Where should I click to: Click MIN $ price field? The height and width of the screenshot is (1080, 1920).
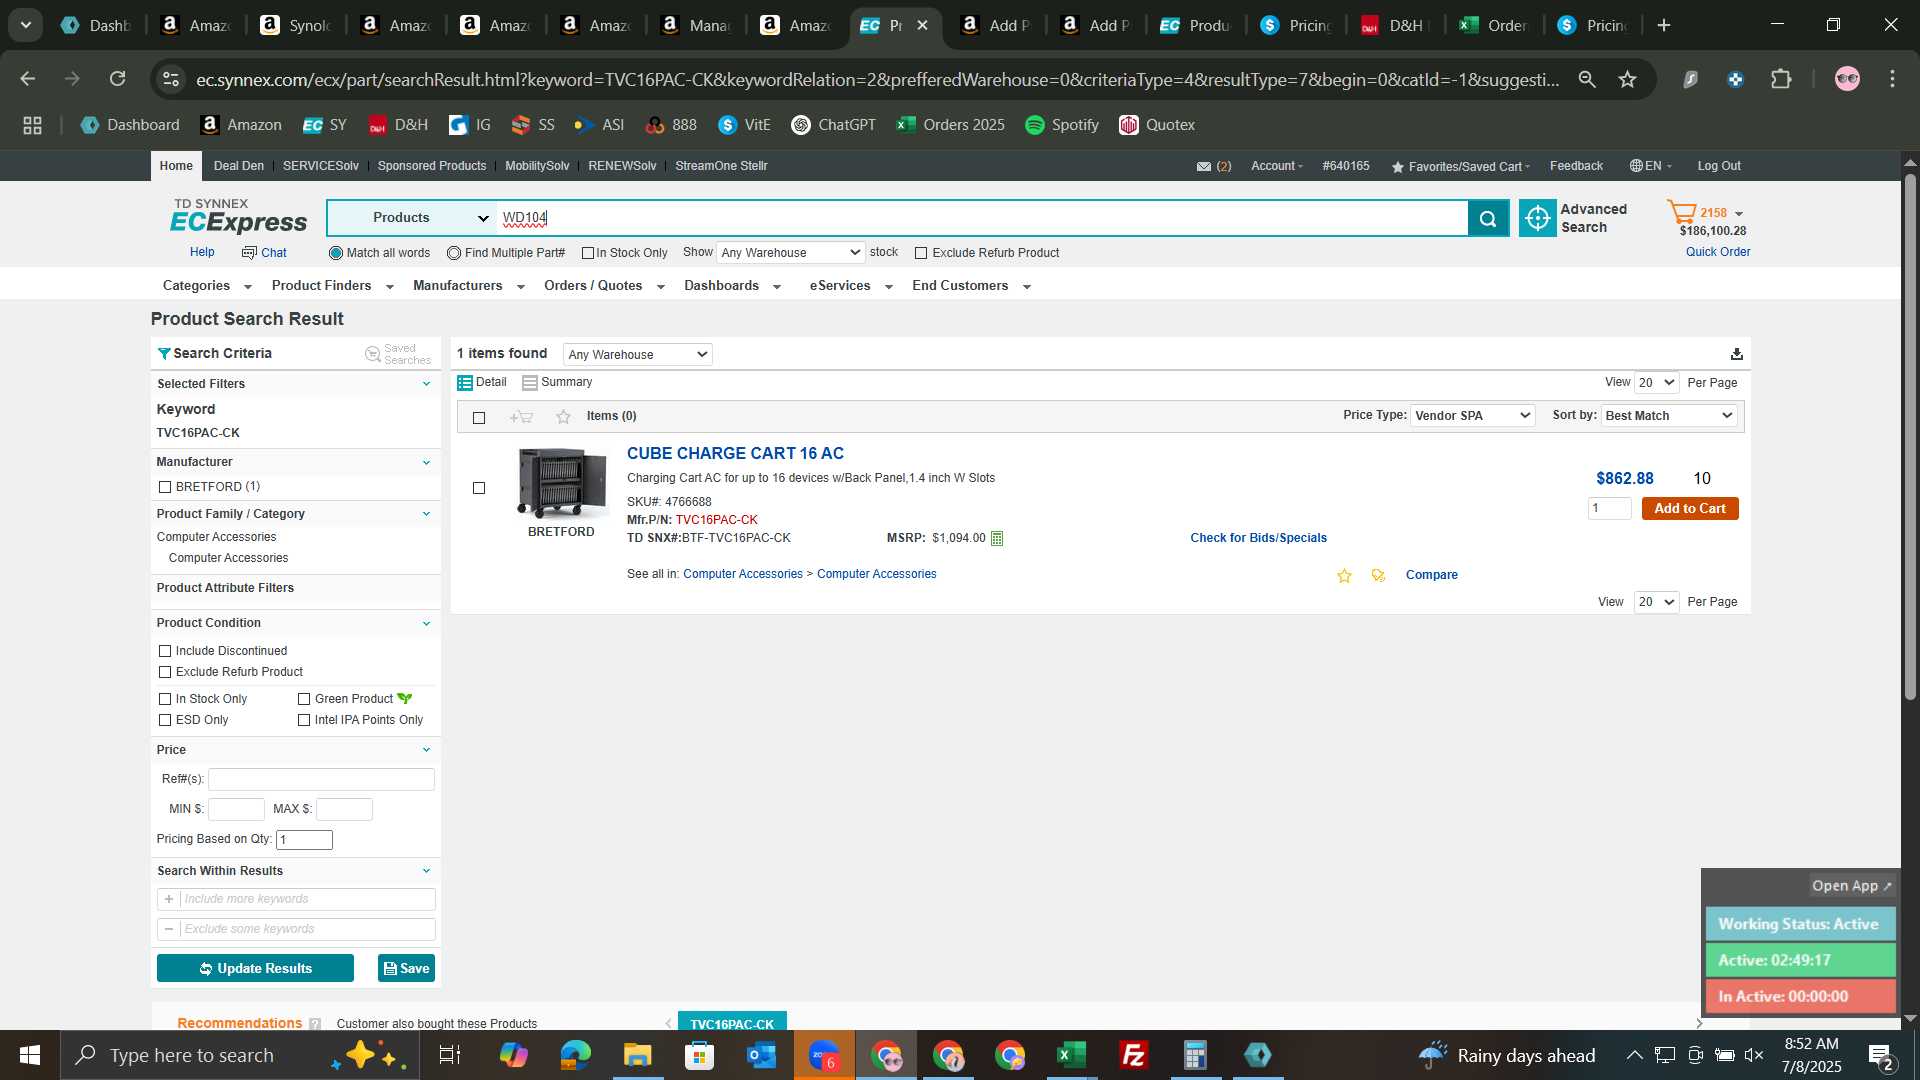click(x=236, y=810)
